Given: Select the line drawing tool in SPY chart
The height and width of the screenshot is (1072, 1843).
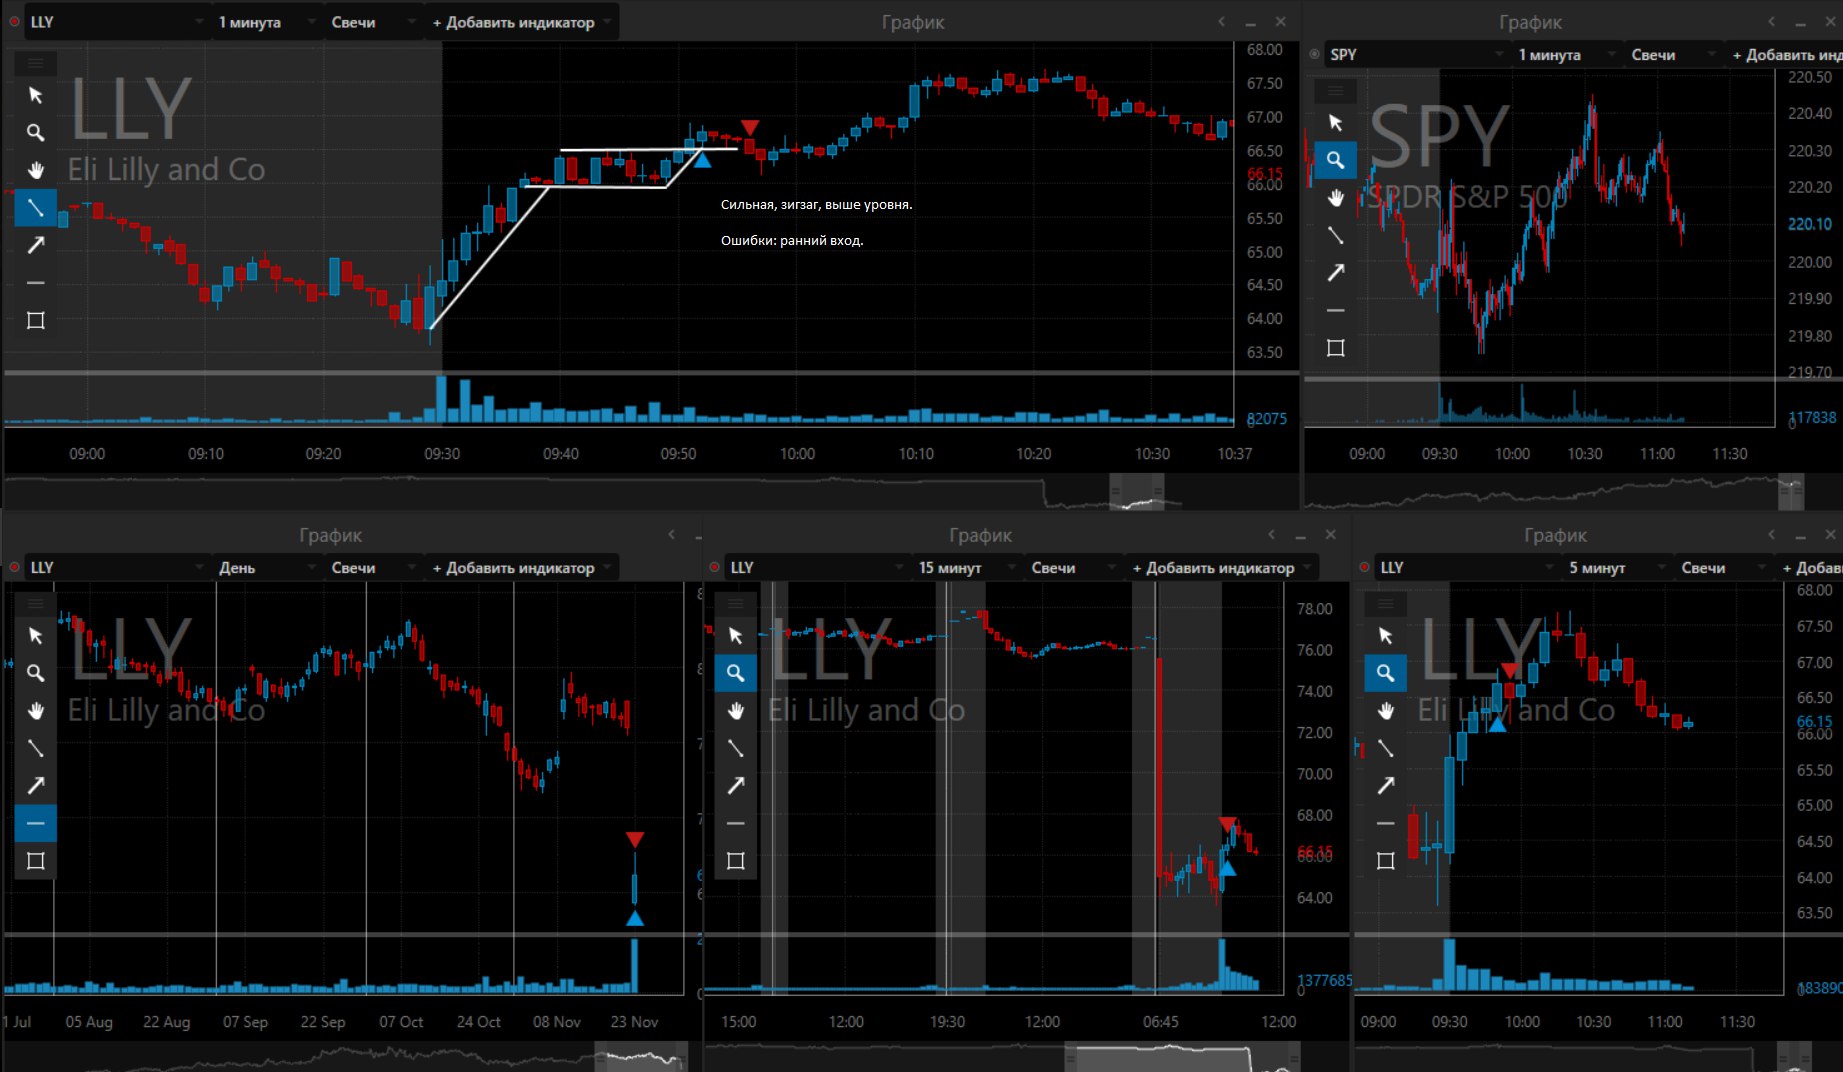Looking at the screenshot, I should [x=1335, y=235].
